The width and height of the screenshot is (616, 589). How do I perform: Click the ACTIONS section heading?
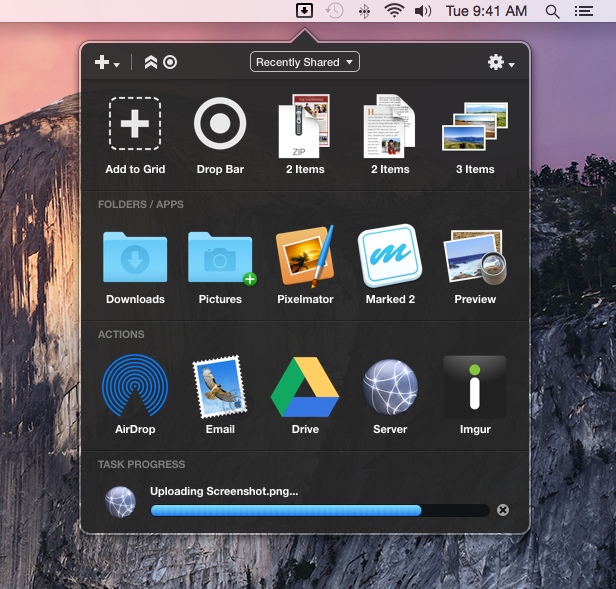[121, 334]
